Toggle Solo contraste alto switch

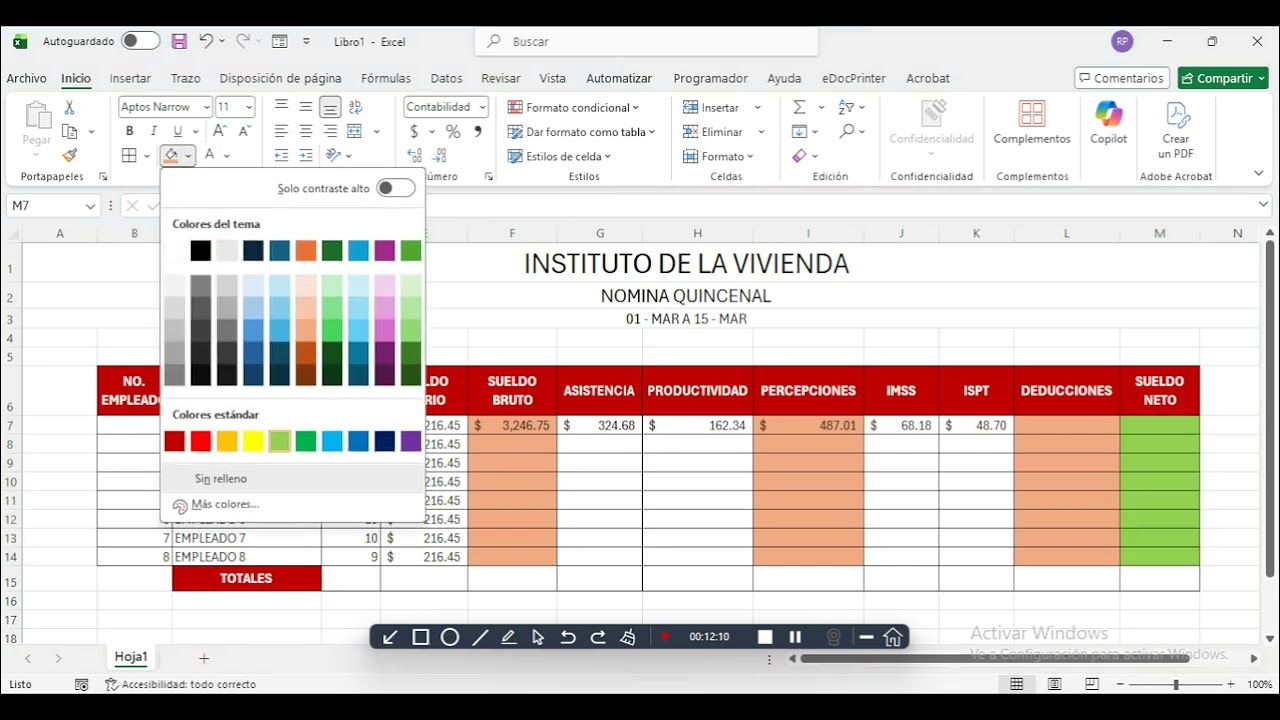click(396, 188)
